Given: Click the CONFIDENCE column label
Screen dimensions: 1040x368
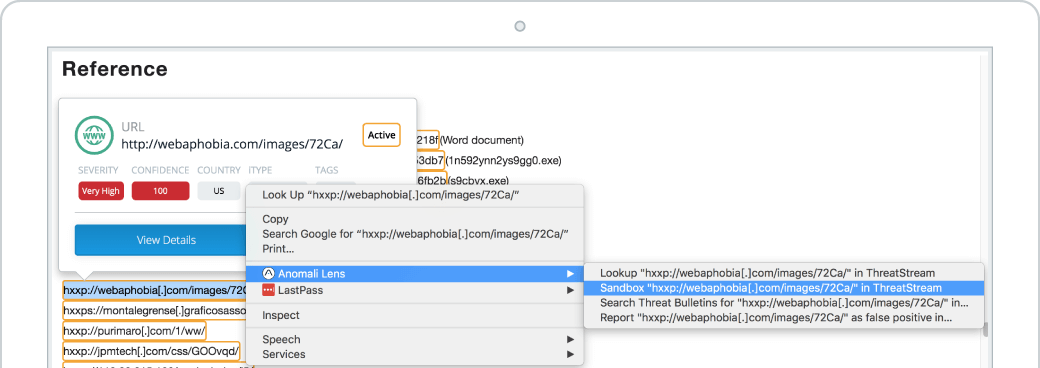Looking at the screenshot, I should [161, 170].
